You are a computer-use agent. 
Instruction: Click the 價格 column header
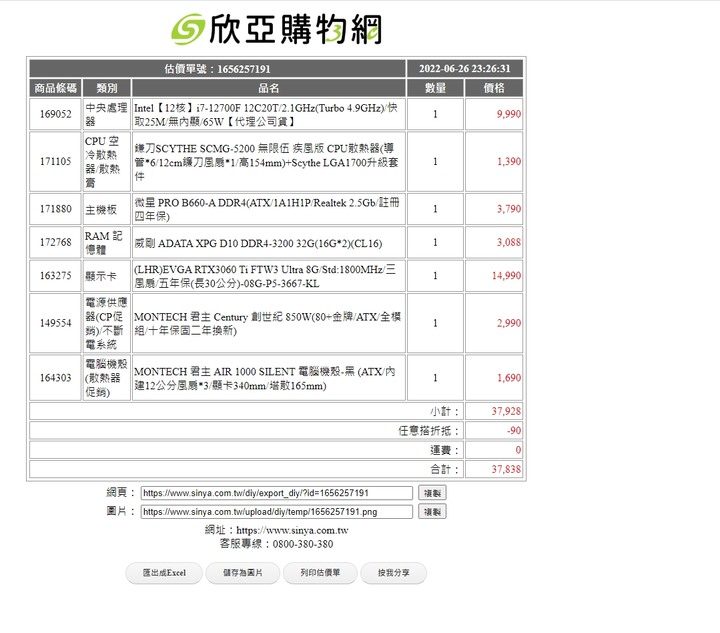(x=494, y=88)
